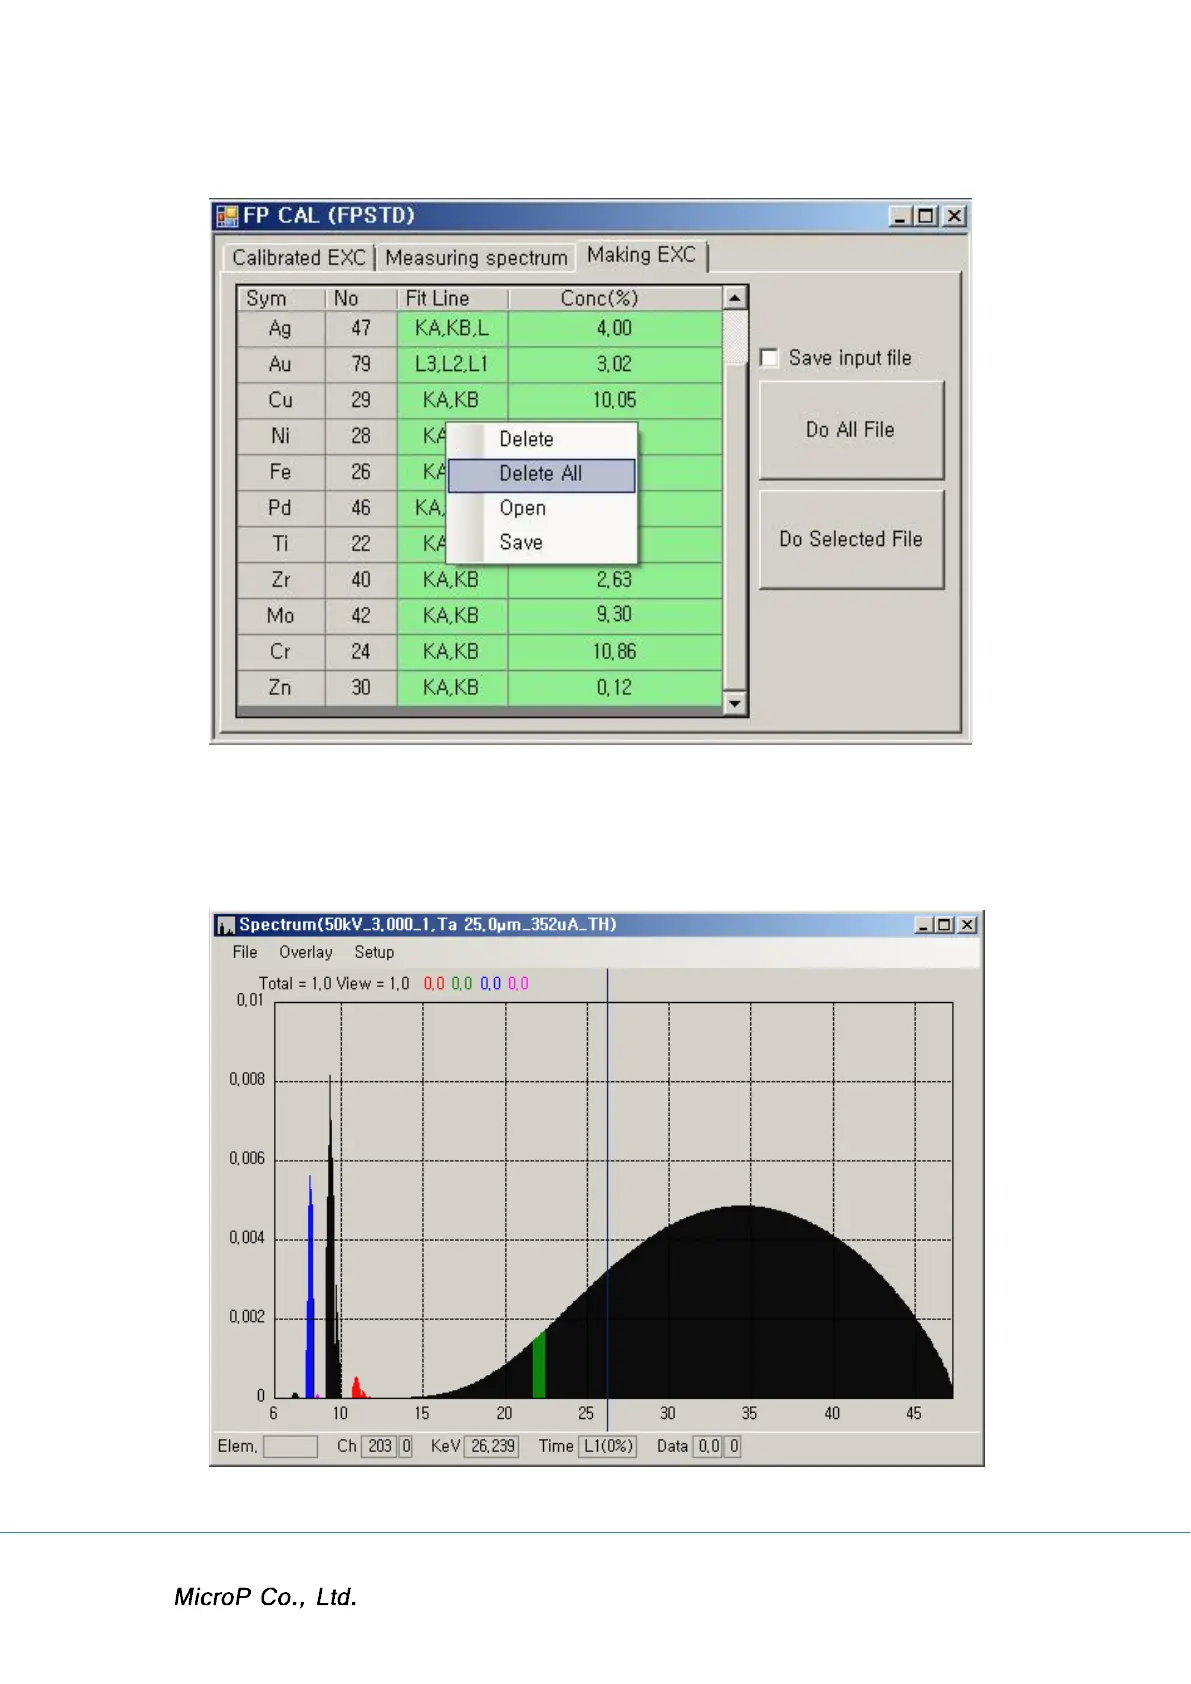Click the Data field showing 0,0
The image size is (1191, 1684).
(709, 1446)
